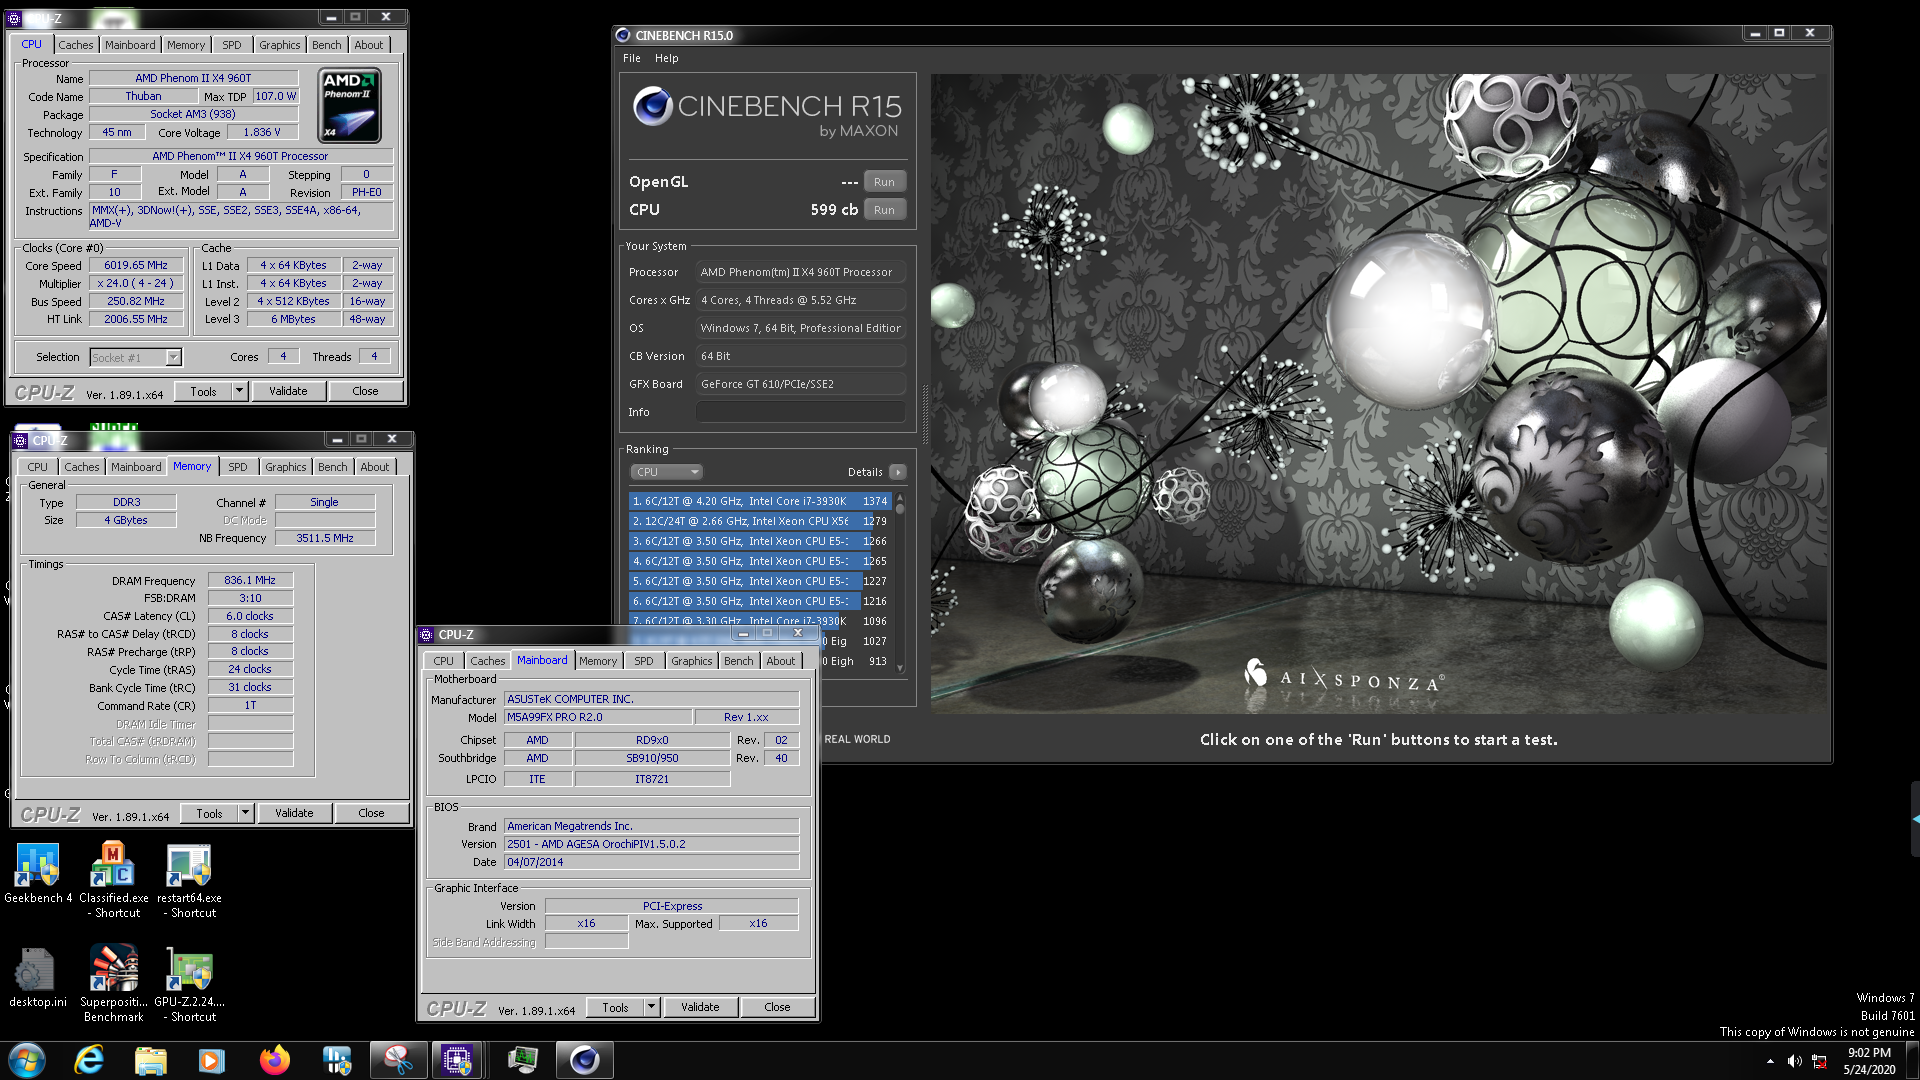This screenshot has height=1080, width=1920.
Task: Select the restart64.exe shortcut desktop icon
Action: coord(189,880)
